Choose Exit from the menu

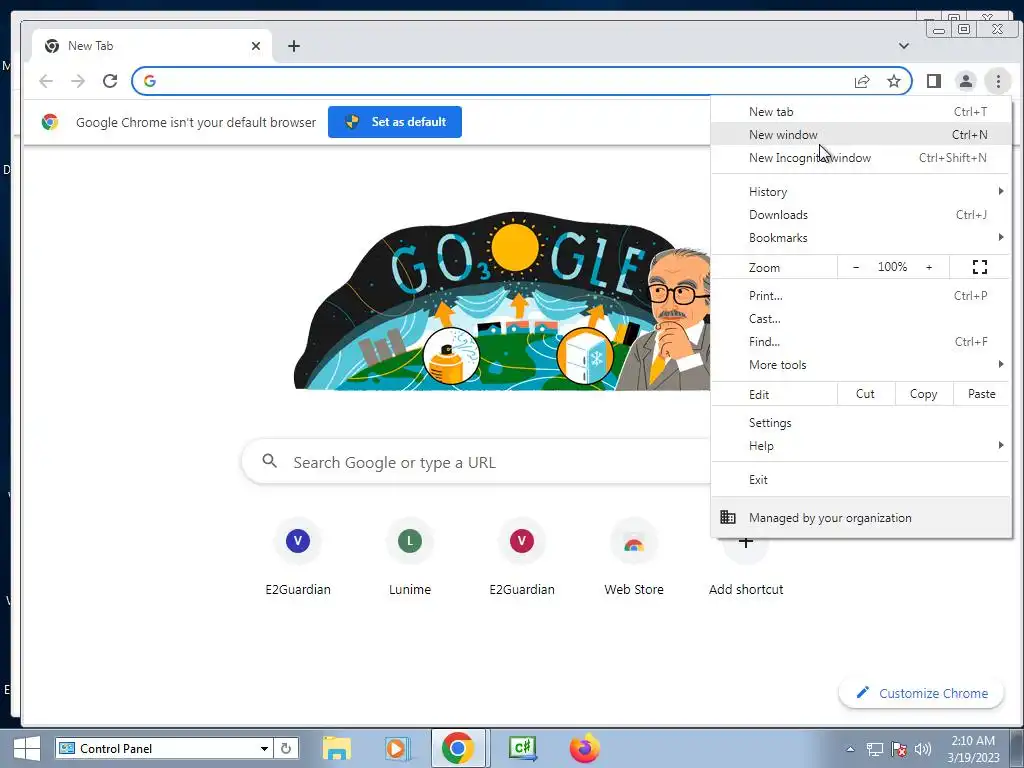tap(861, 479)
